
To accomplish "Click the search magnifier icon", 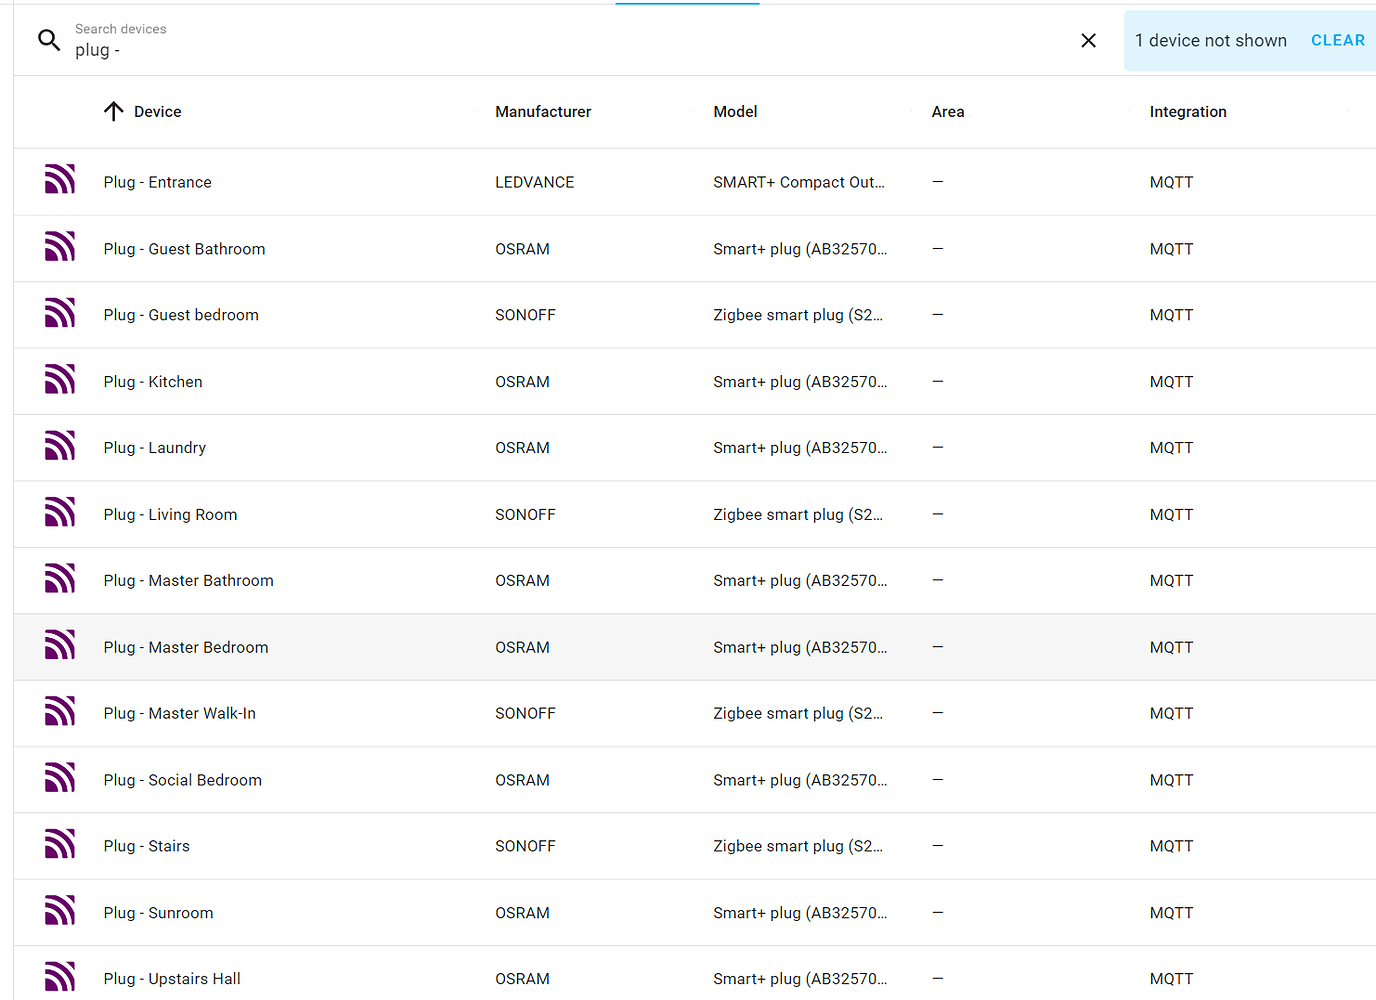I will pyautogui.click(x=49, y=40).
